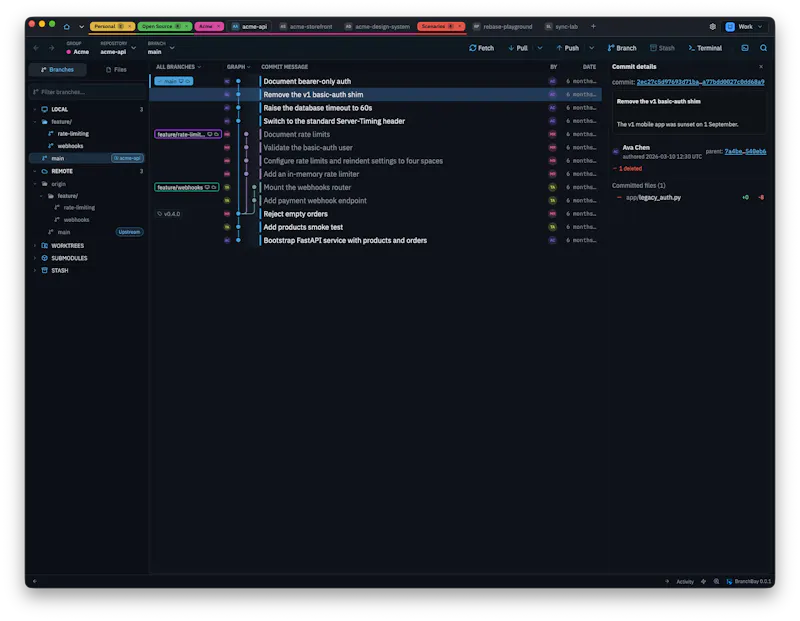Click the Upstream badge on origin main
Image resolution: width=800 pixels, height=621 pixels.
(x=129, y=232)
